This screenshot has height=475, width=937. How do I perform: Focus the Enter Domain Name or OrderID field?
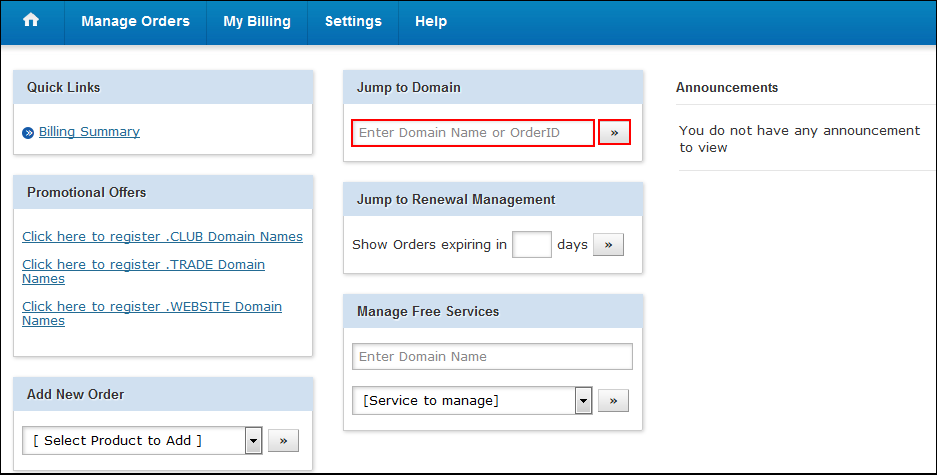point(473,133)
